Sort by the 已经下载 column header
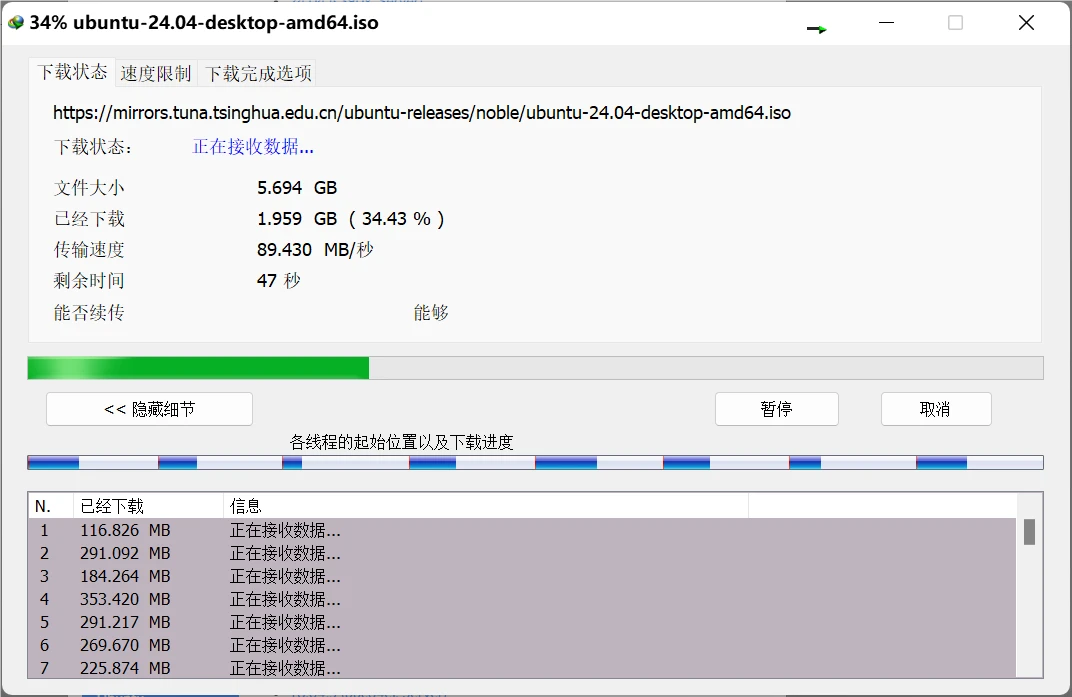 point(148,506)
